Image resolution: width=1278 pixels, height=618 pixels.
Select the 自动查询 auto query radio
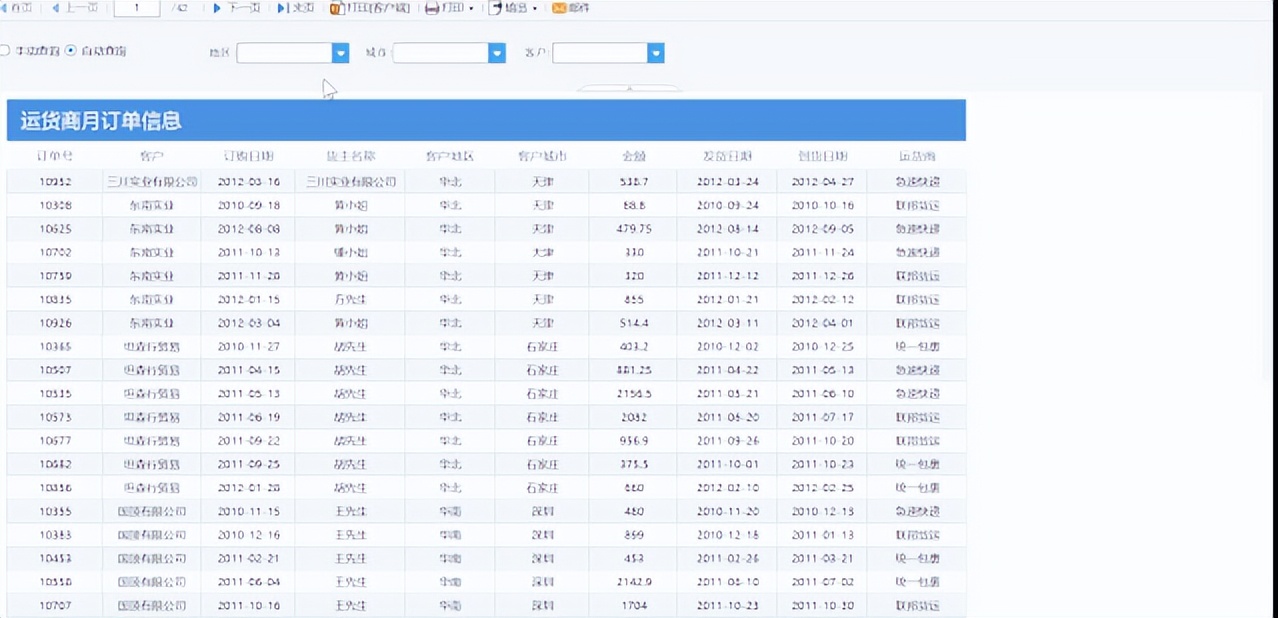click(71, 50)
